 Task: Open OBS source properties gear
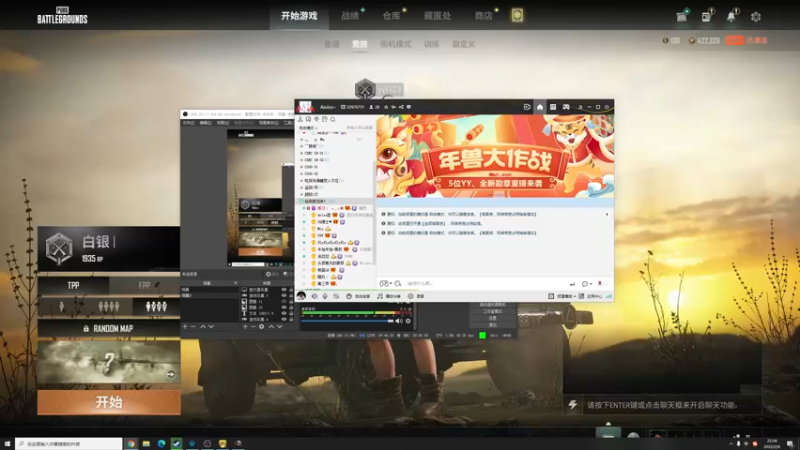pyautogui.click(x=262, y=327)
